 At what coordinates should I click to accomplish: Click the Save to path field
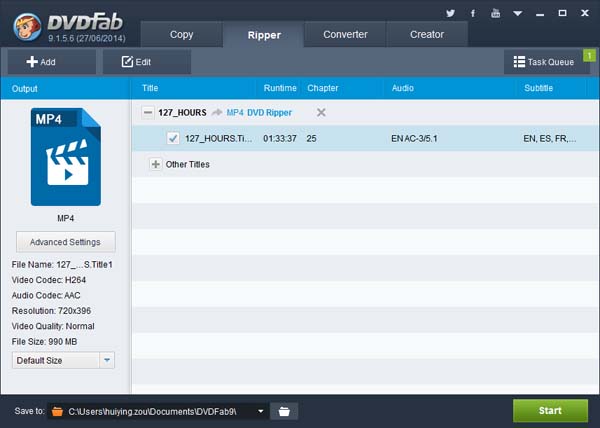point(157,411)
